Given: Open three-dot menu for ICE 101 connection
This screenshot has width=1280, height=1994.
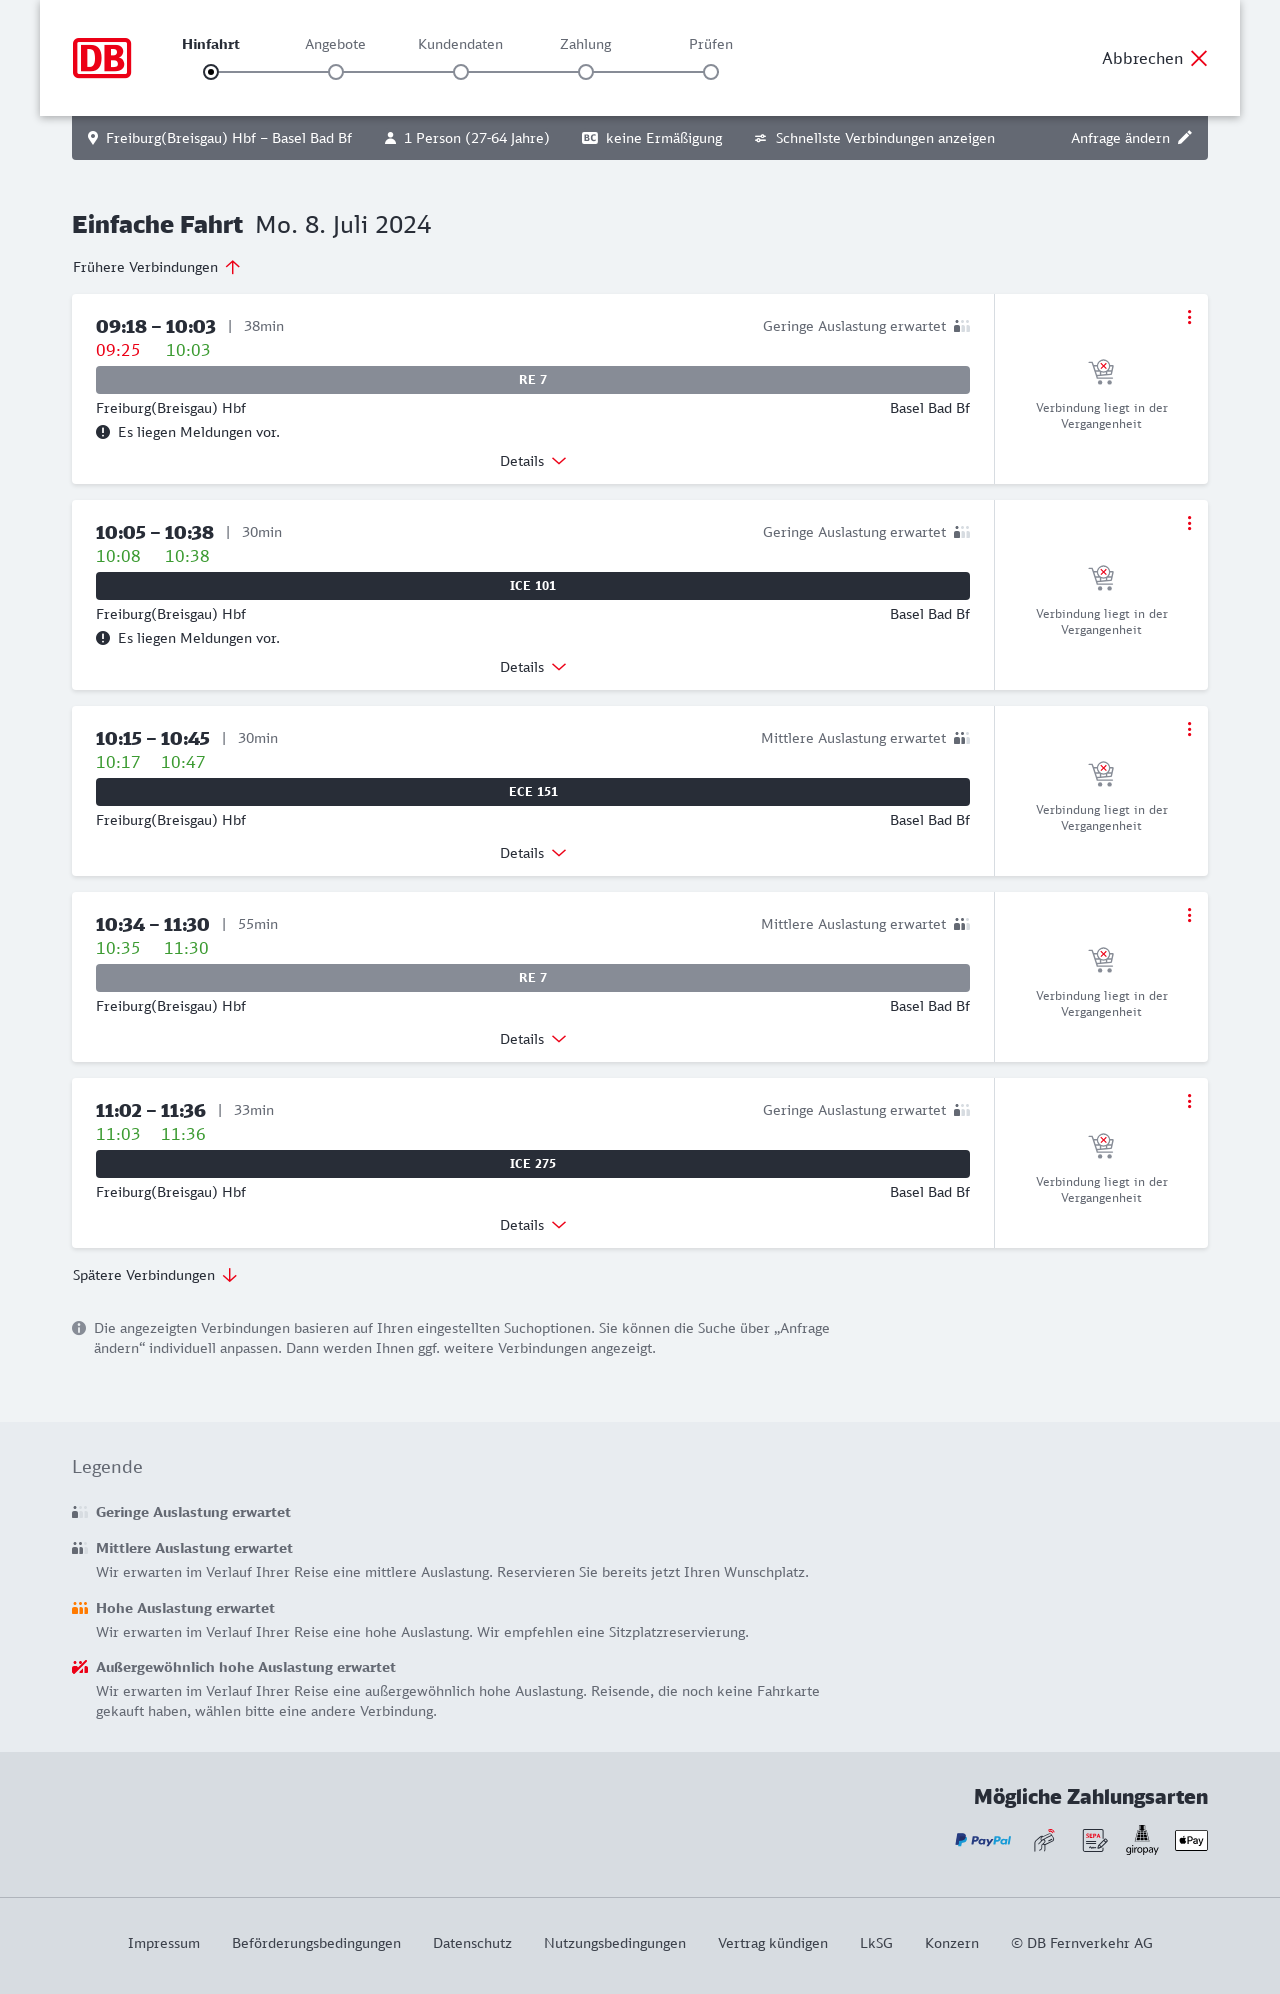Looking at the screenshot, I should tap(1189, 523).
